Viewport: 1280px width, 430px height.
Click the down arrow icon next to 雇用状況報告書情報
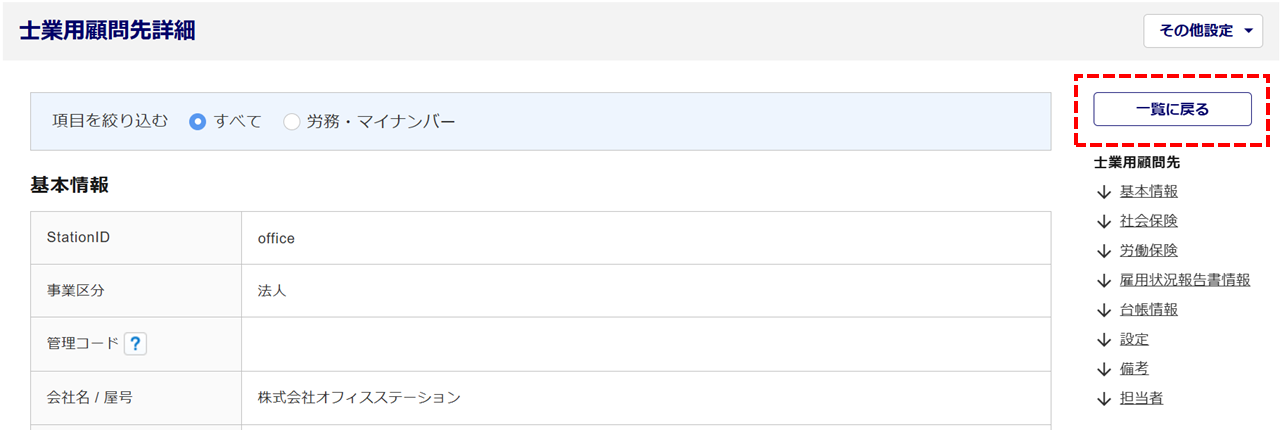tap(1104, 280)
